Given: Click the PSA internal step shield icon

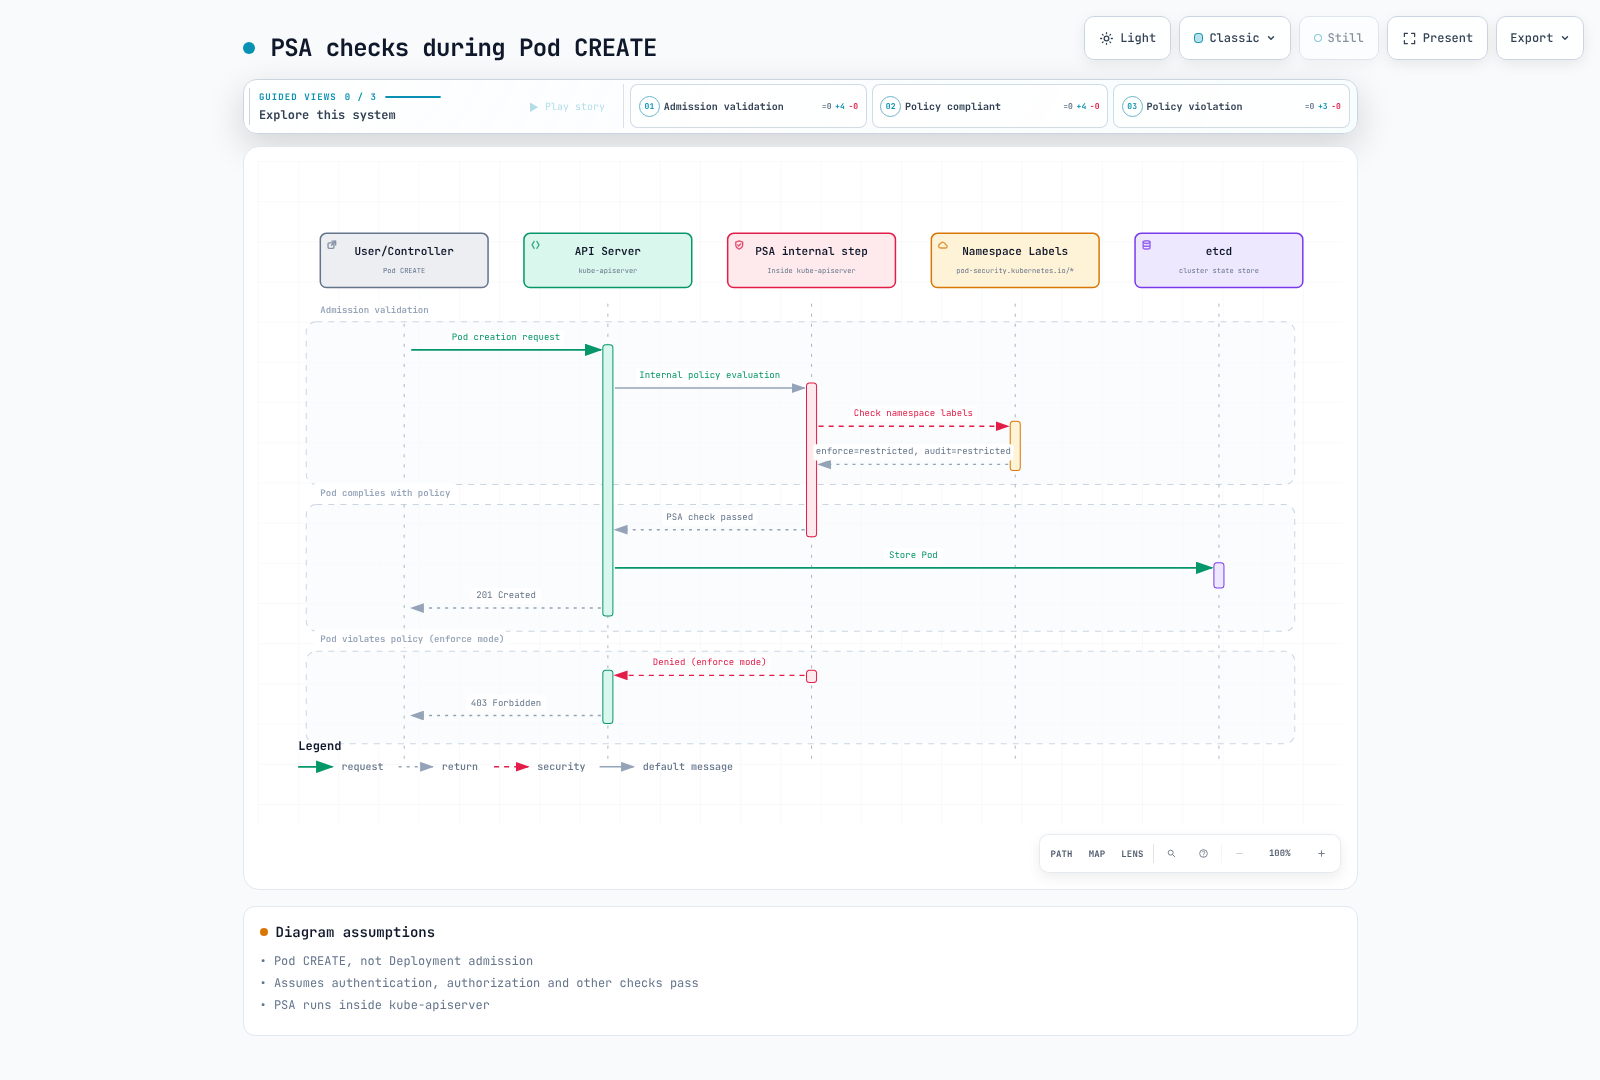Looking at the screenshot, I should coord(739,245).
